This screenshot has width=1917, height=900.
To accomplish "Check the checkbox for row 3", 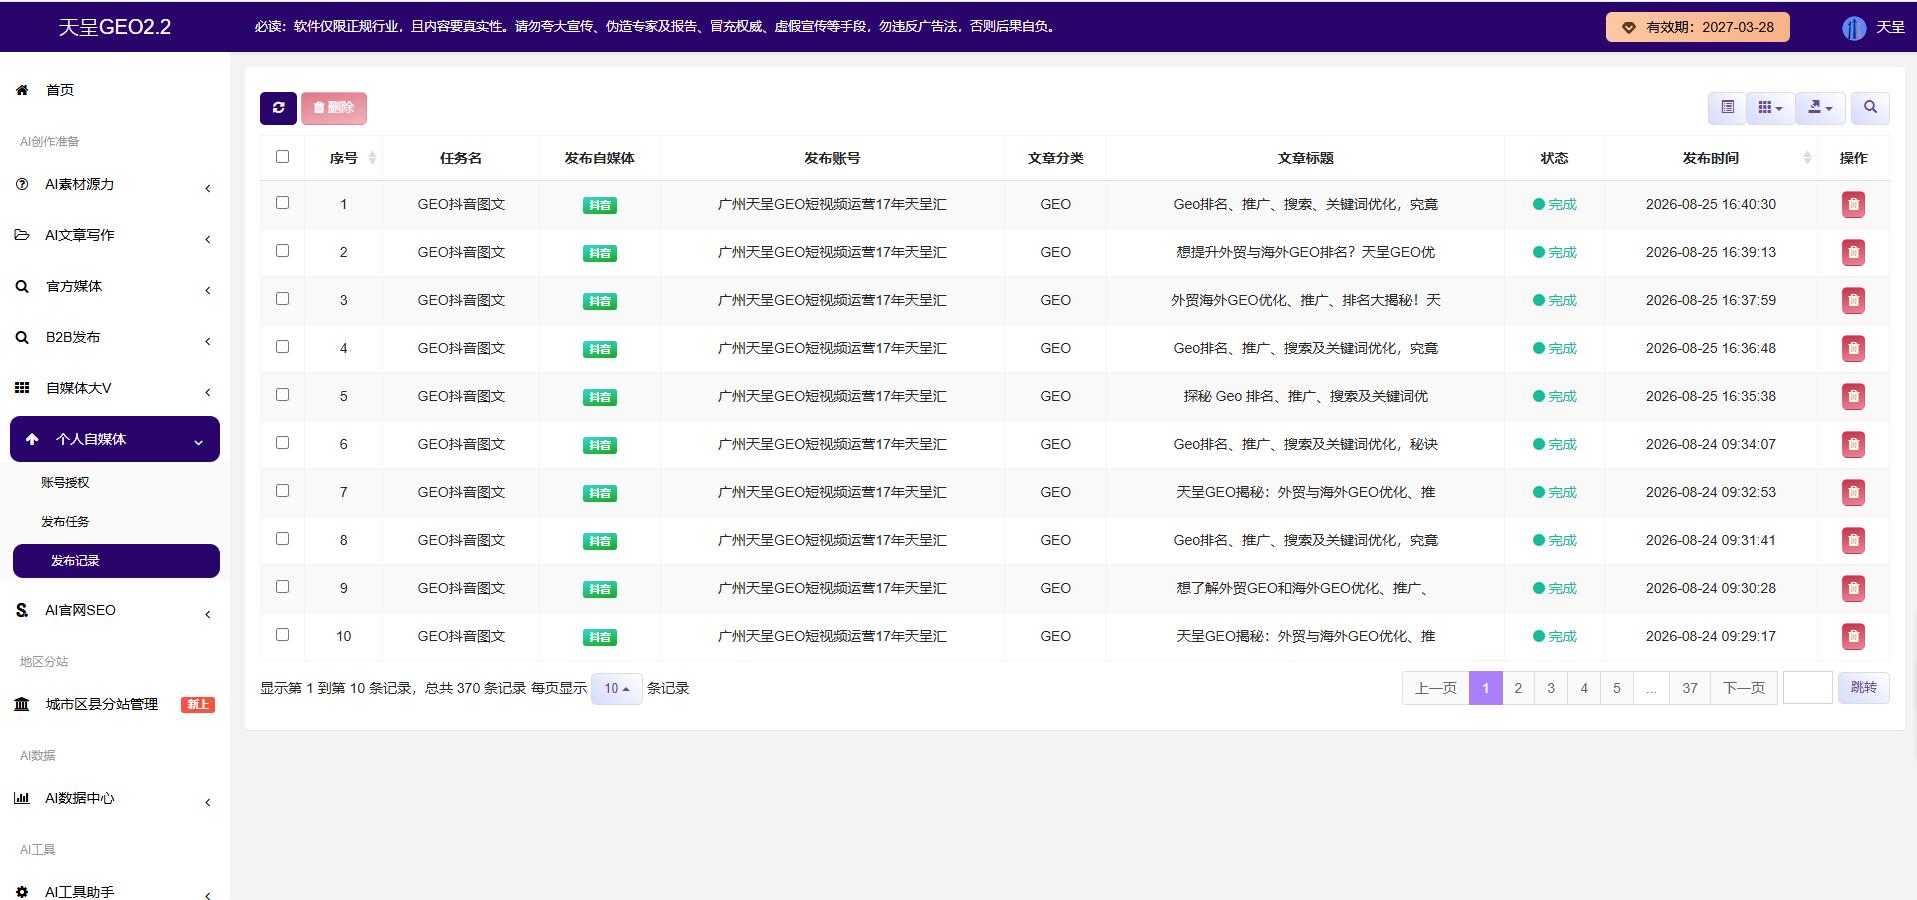I will [x=282, y=299].
